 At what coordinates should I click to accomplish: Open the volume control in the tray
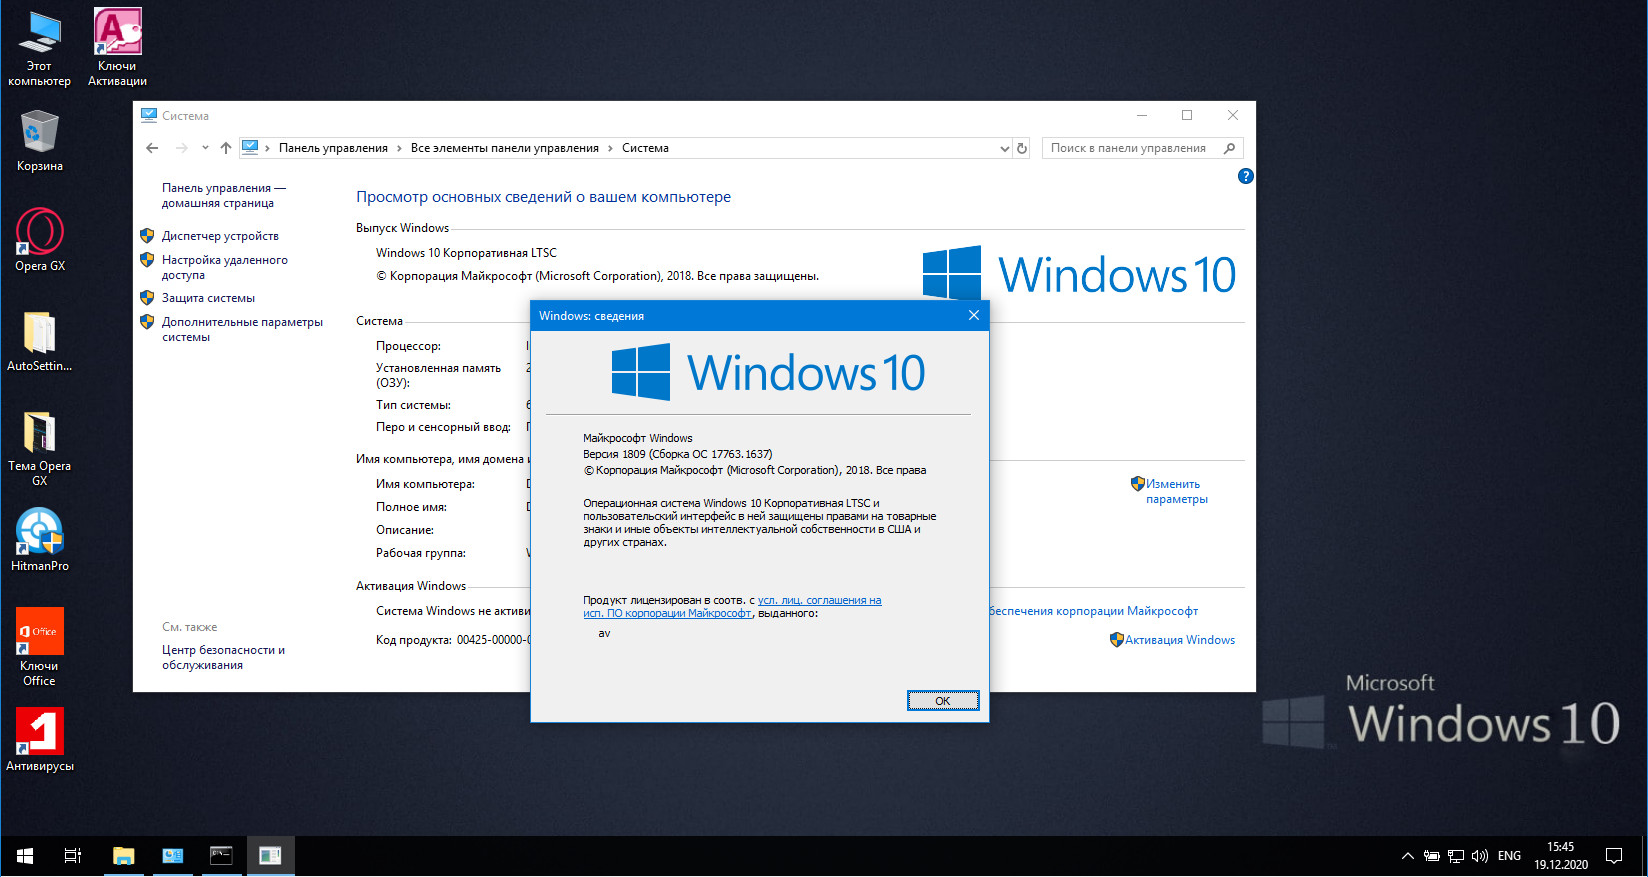tap(1480, 856)
